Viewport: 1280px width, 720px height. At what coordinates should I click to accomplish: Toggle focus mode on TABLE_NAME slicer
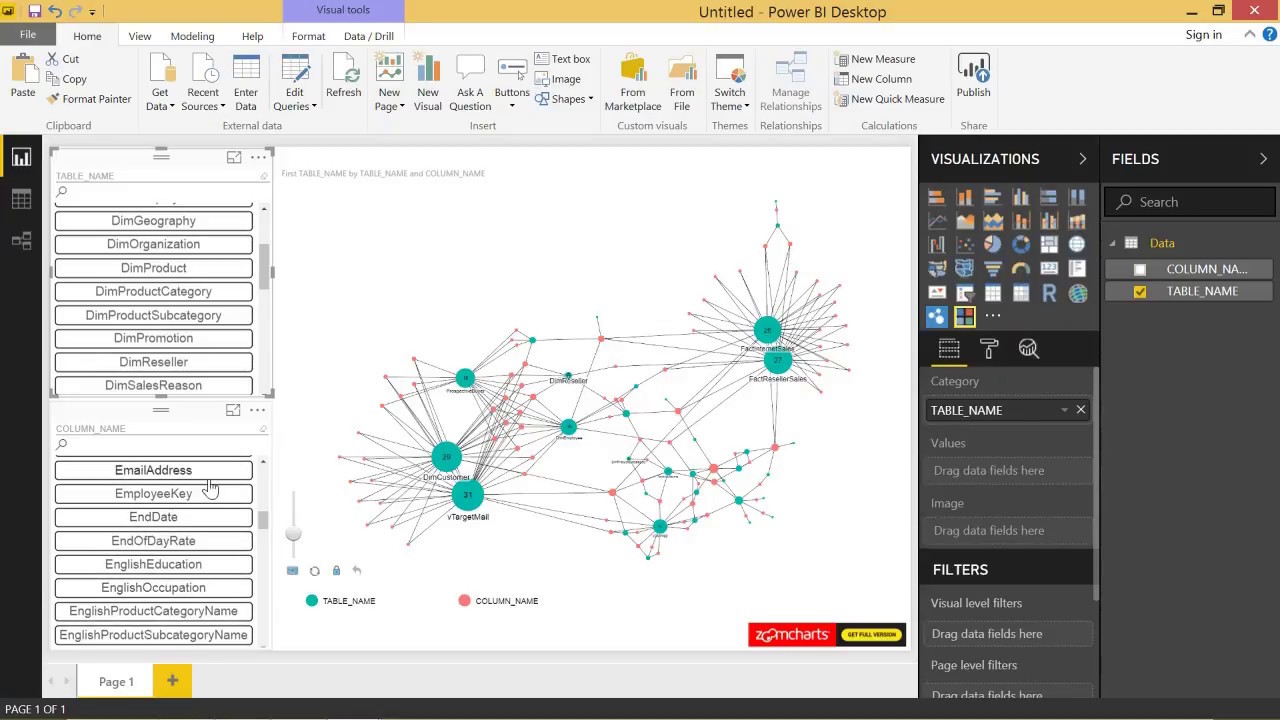pos(234,157)
